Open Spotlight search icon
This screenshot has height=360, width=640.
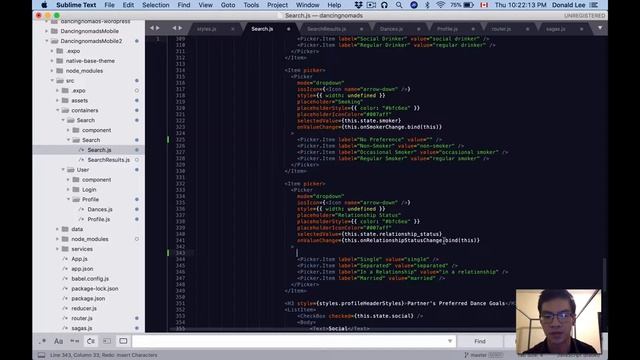click(399, 5)
